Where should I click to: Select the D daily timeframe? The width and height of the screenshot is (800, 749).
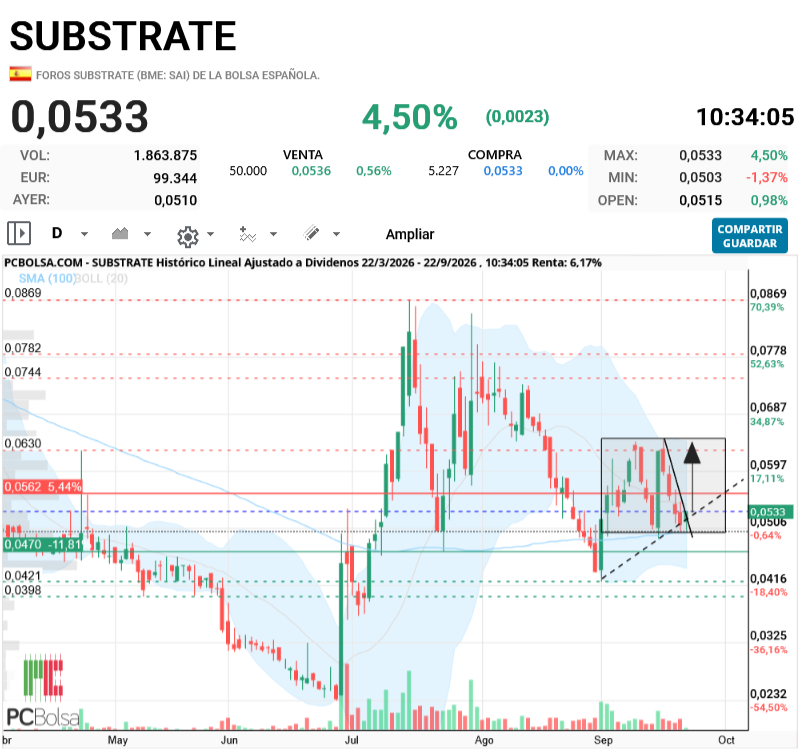click(57, 233)
